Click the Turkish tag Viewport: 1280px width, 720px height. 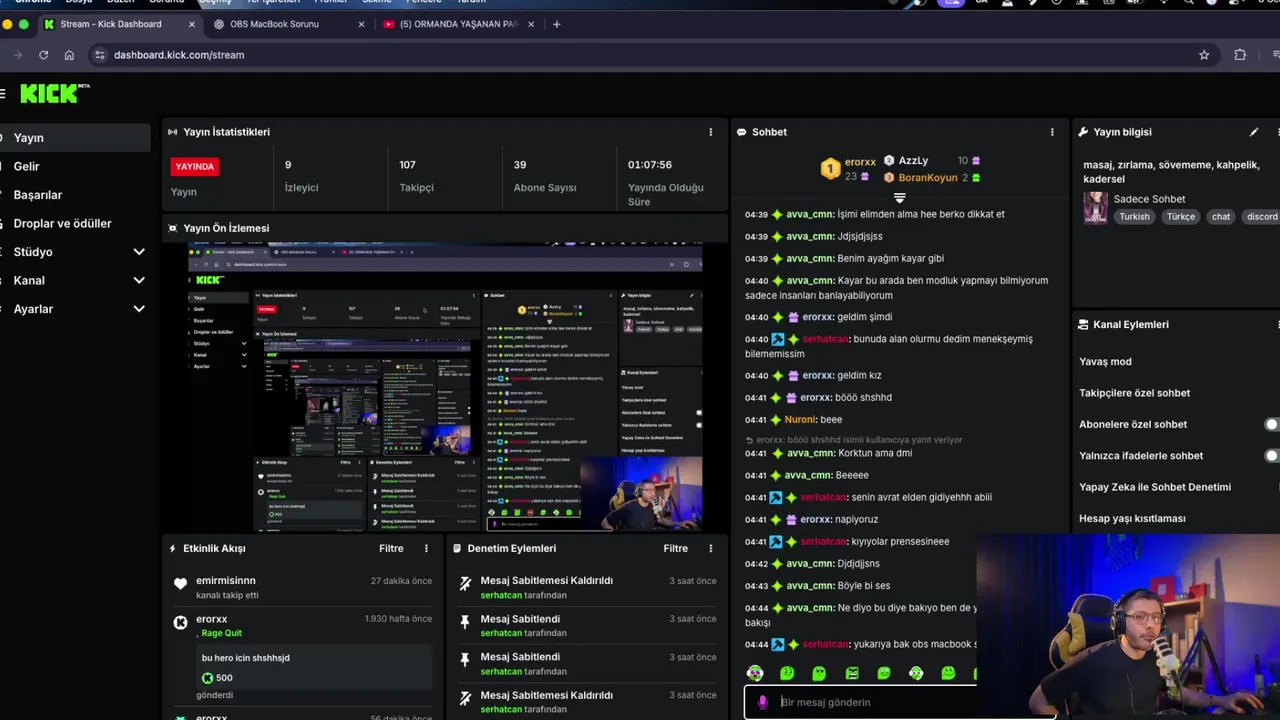1134,216
